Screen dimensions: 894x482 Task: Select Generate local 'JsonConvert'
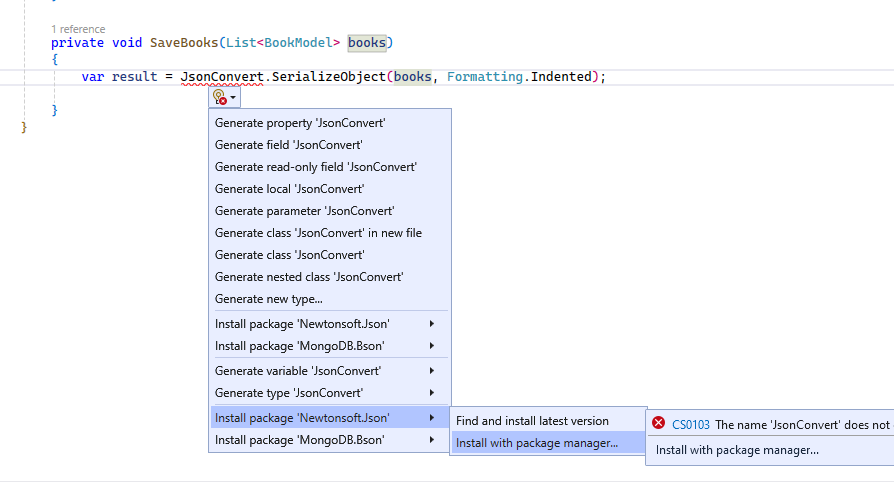(289, 189)
